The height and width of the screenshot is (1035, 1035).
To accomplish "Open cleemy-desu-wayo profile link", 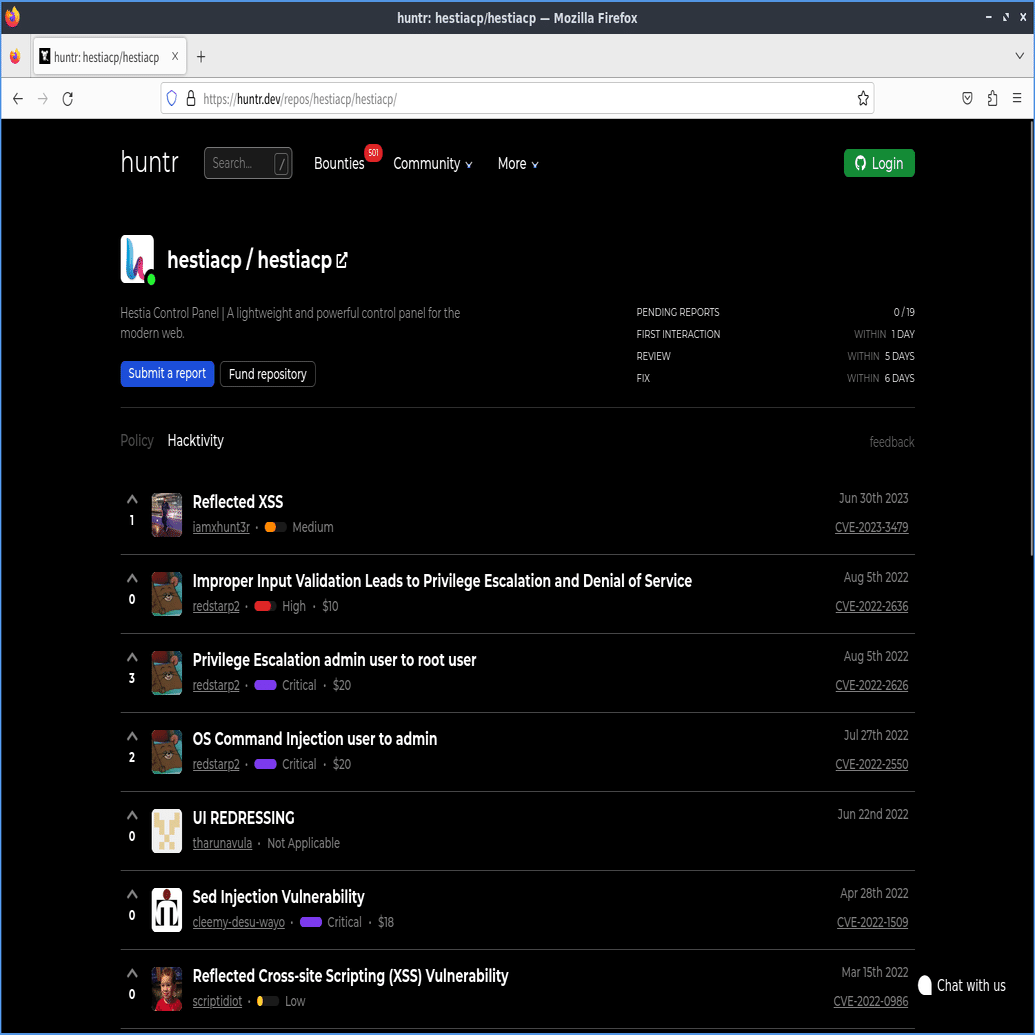I will 238,923.
